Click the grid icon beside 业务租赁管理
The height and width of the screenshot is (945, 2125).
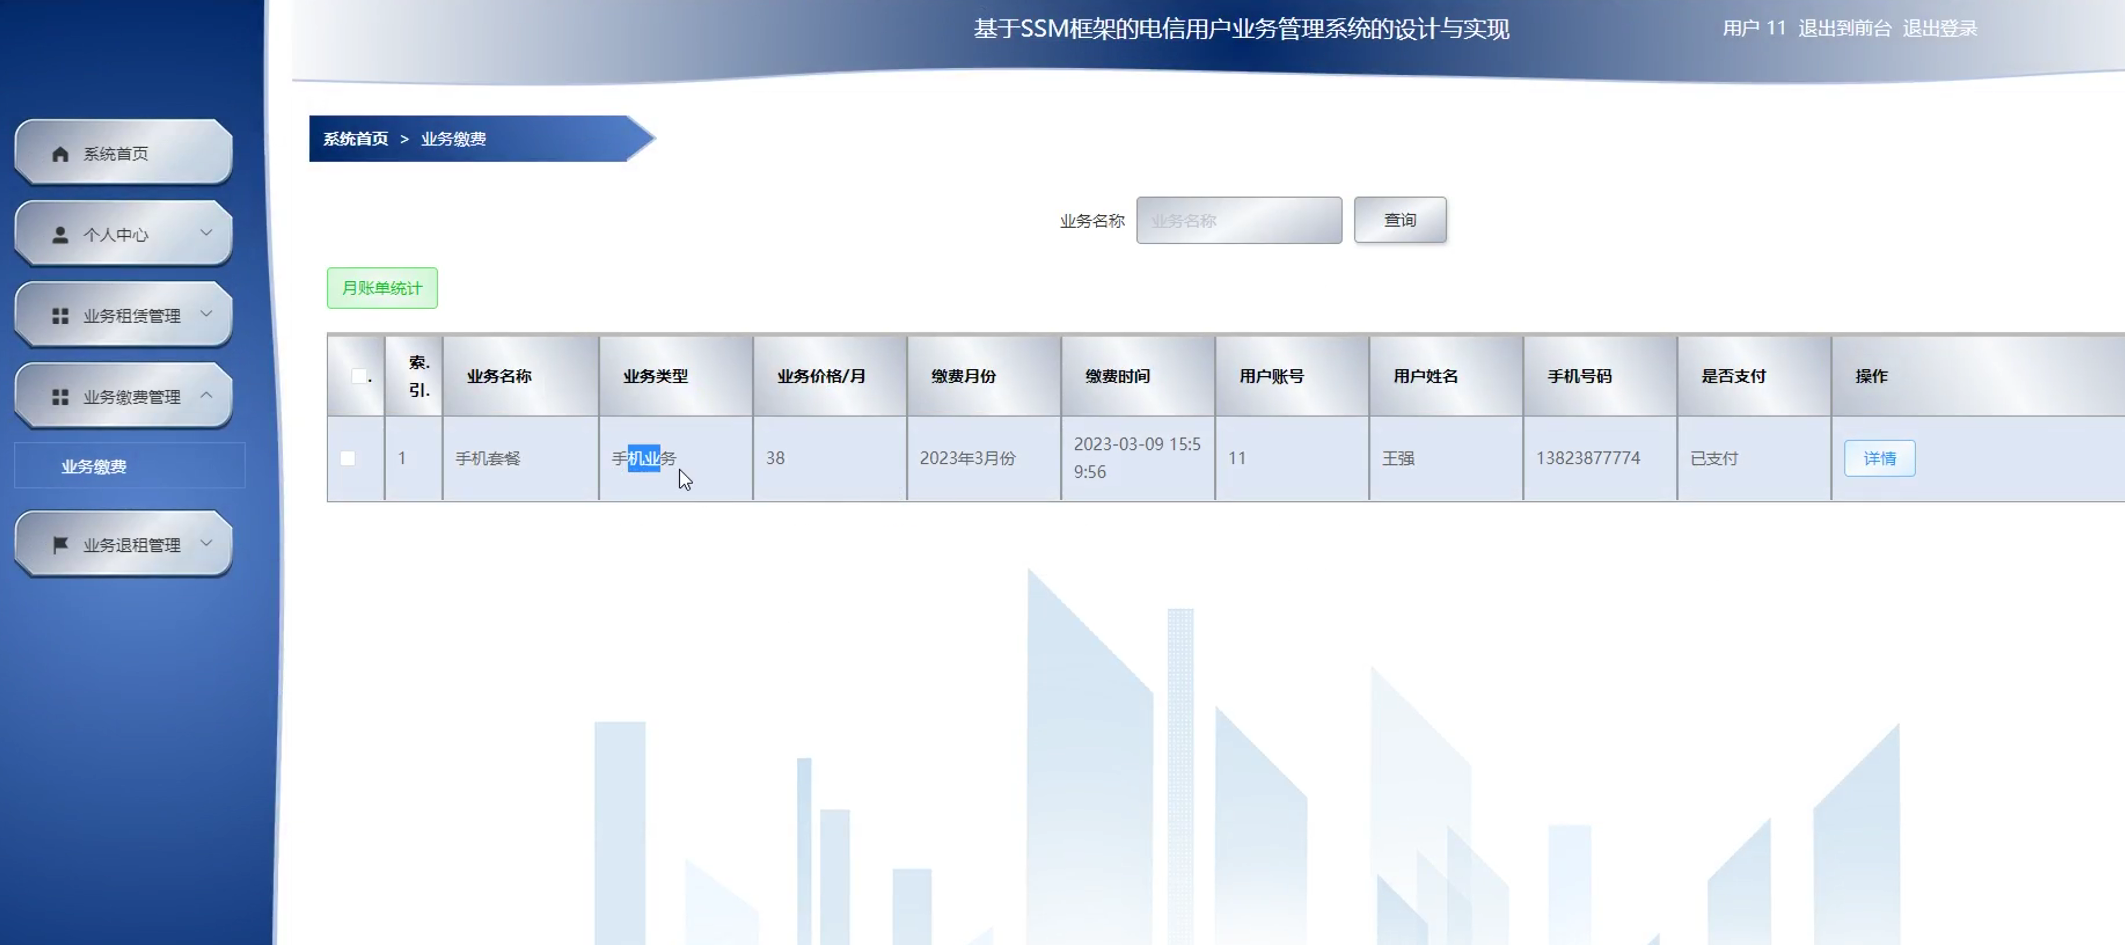60,316
